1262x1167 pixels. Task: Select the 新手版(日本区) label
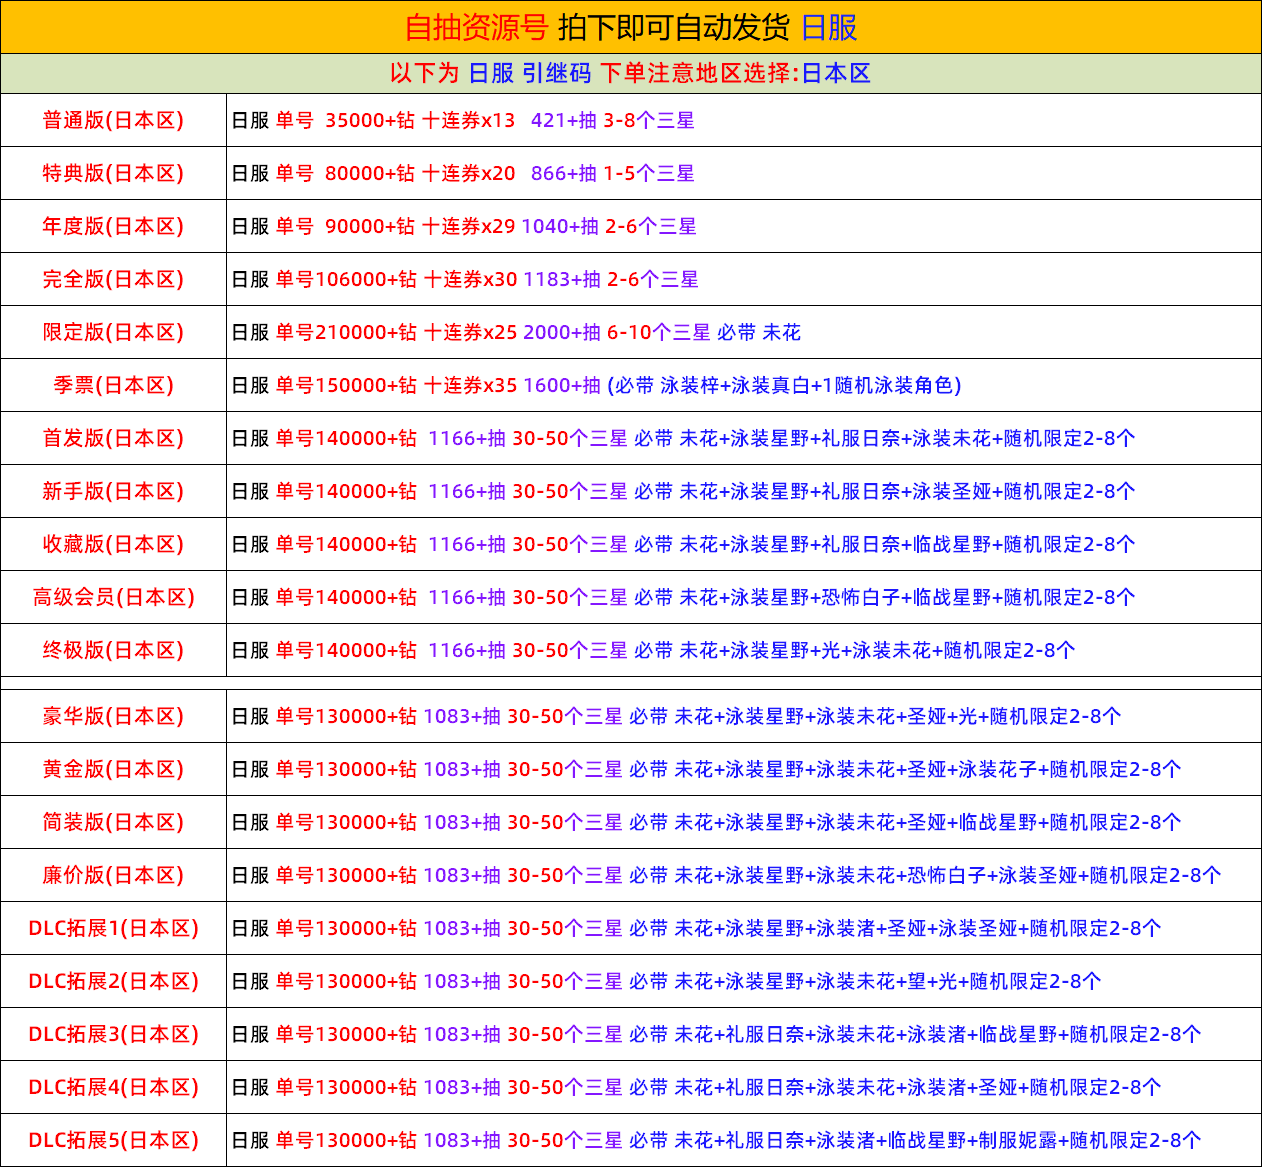(x=113, y=491)
